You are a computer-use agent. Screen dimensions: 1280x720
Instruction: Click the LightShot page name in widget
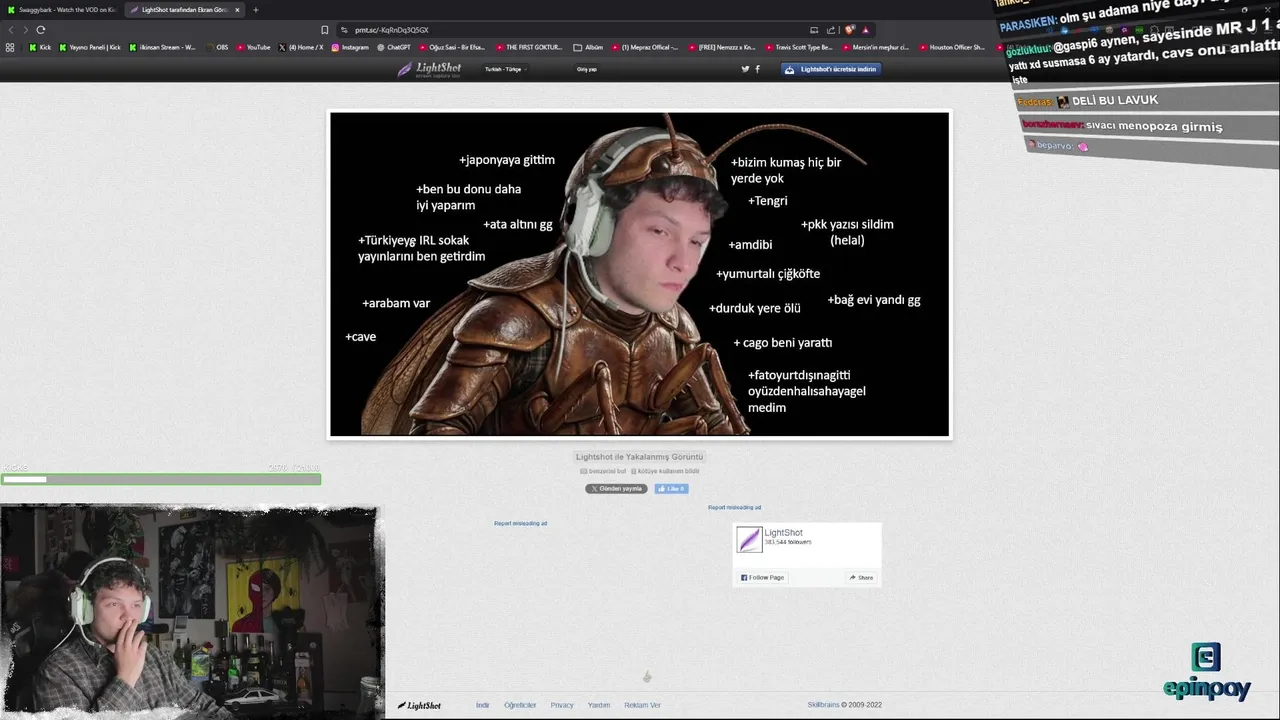[x=783, y=533]
